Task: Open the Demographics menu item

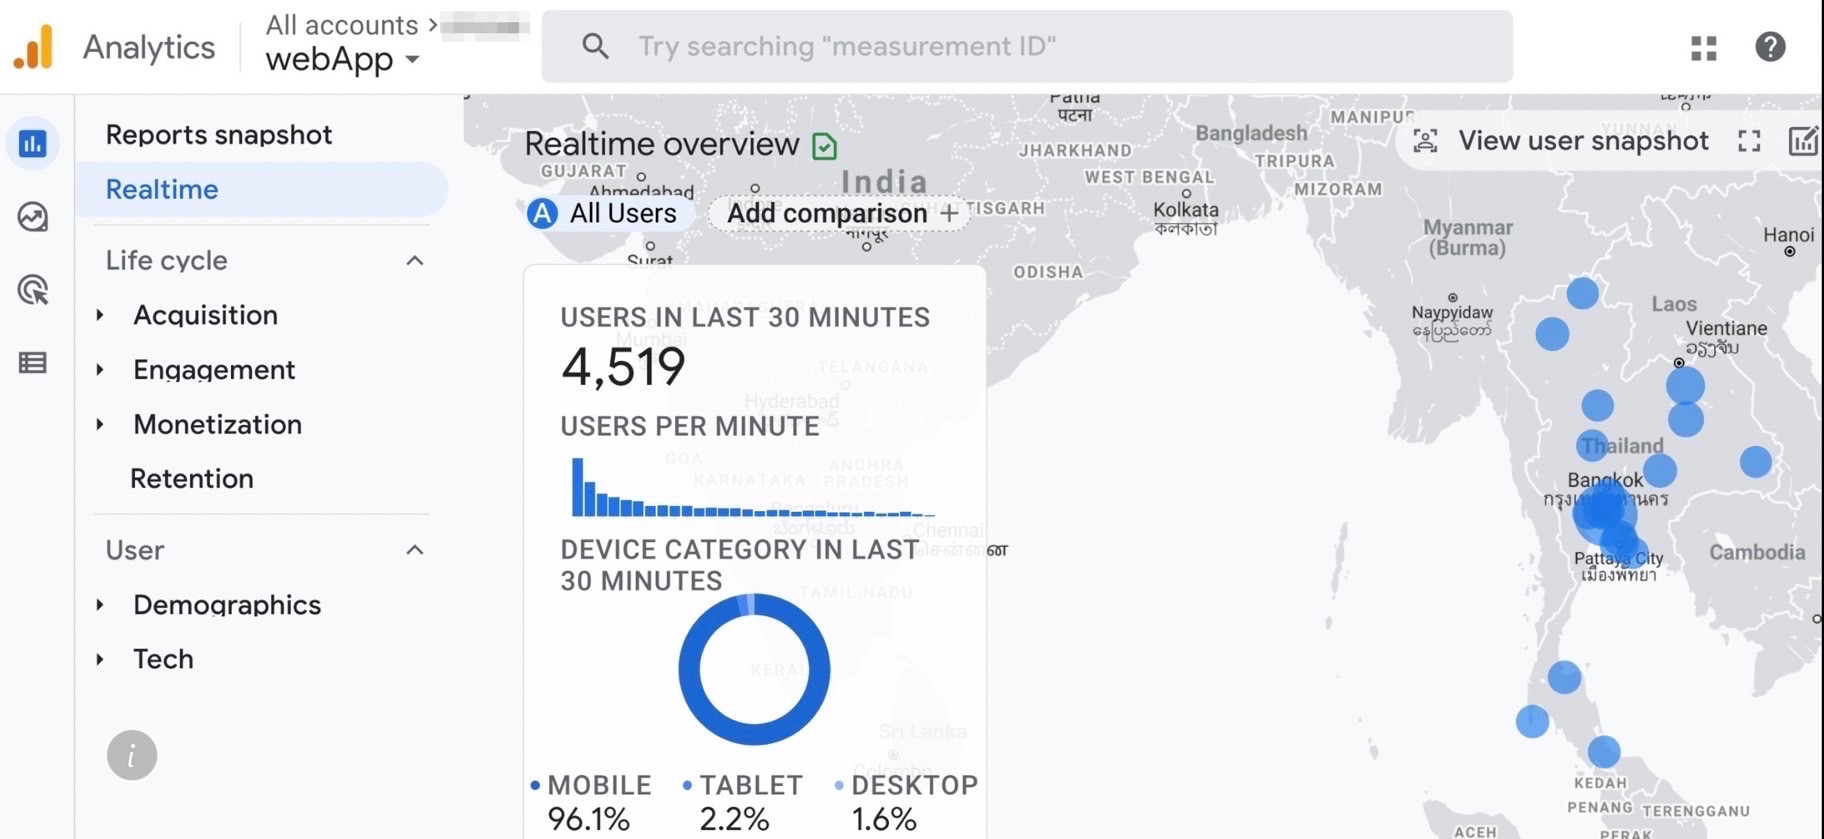Action: click(227, 605)
